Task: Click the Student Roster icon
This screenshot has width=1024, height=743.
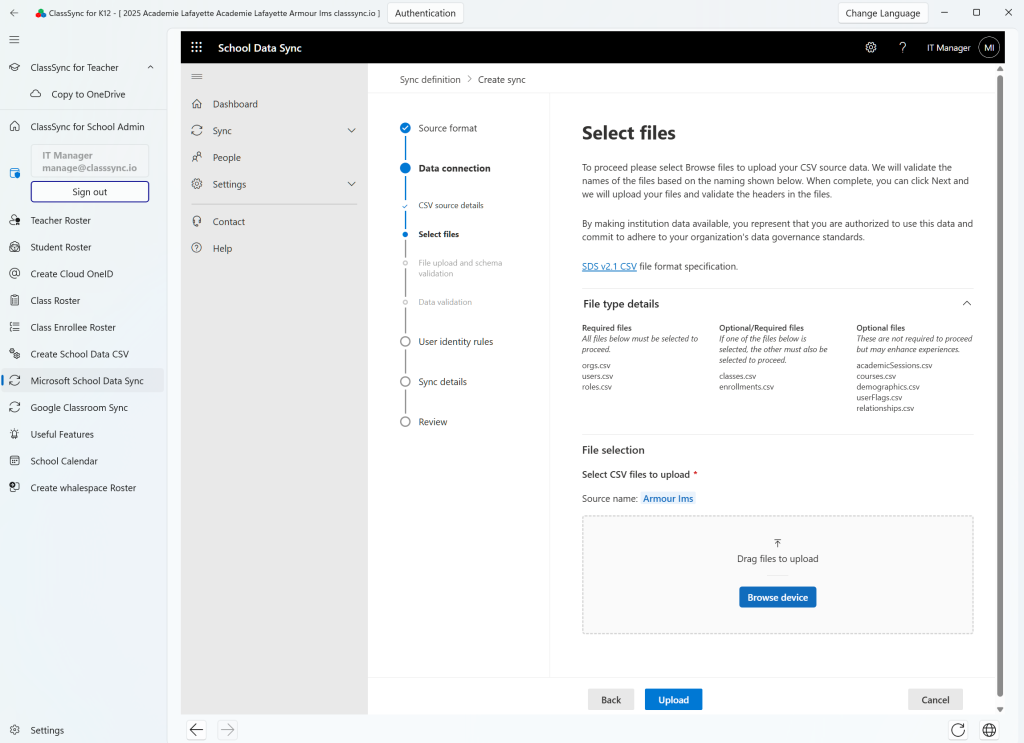Action: coord(14,247)
